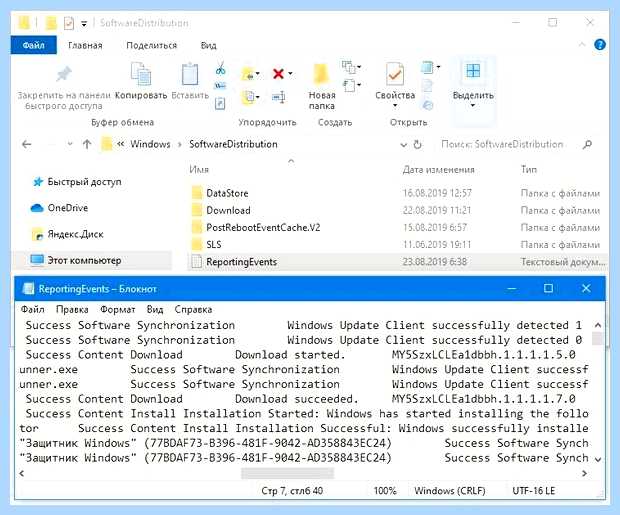Sort by Тип column header

coord(529,170)
